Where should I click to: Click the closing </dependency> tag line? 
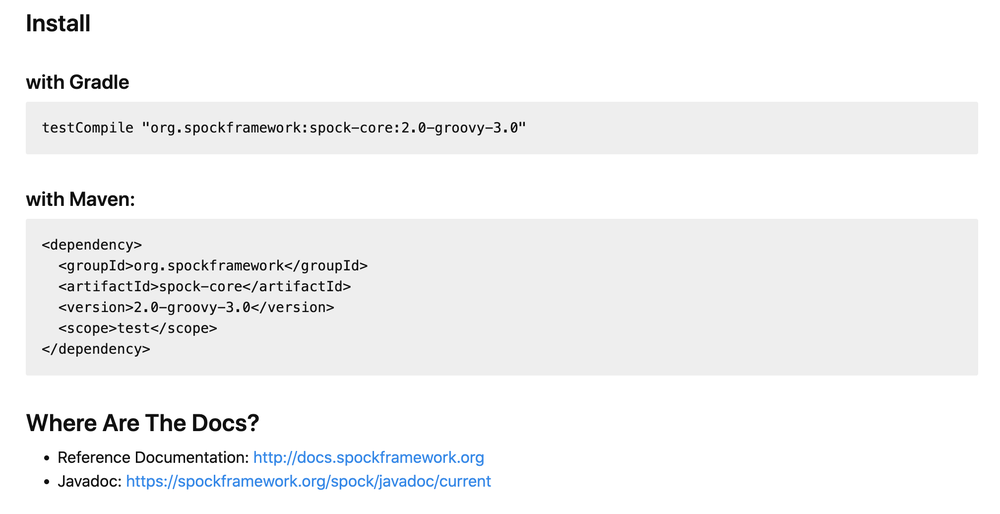96,349
